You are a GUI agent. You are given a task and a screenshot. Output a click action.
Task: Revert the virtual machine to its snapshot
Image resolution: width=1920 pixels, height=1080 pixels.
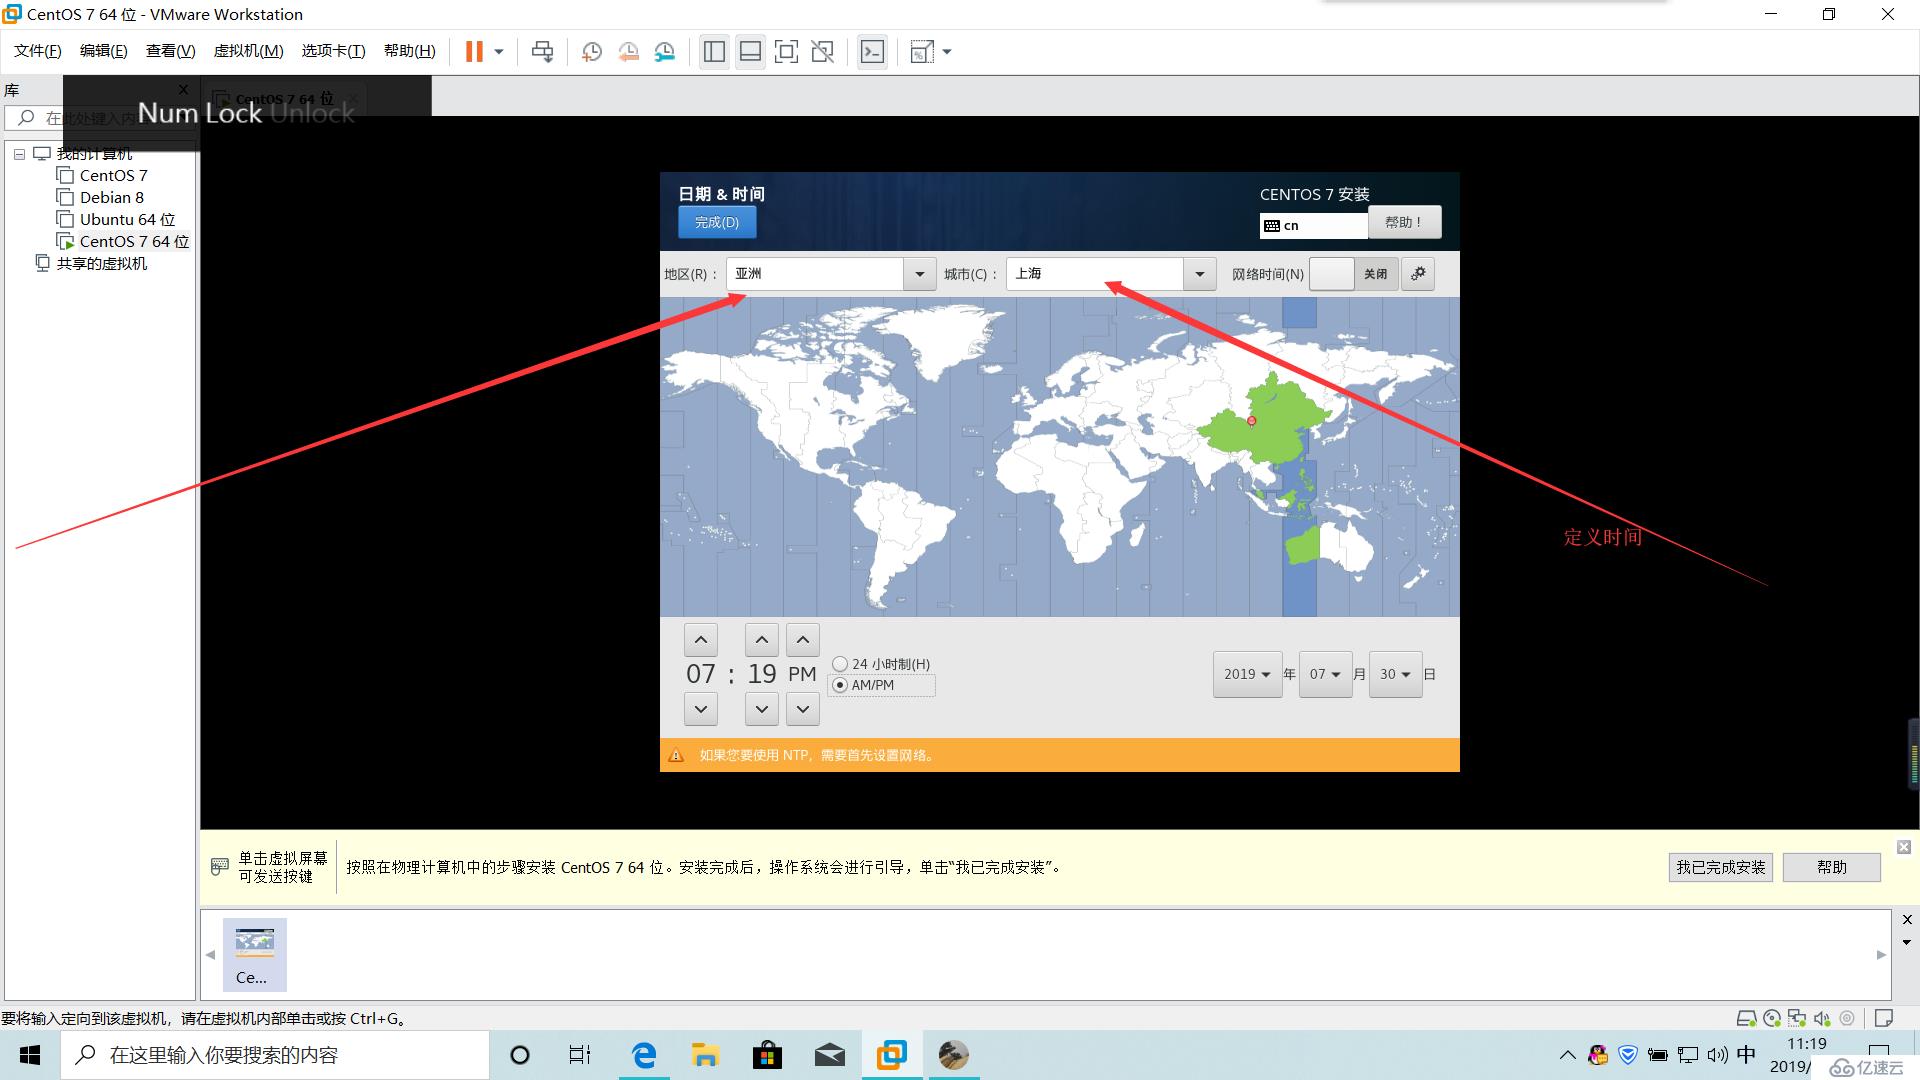coord(628,52)
